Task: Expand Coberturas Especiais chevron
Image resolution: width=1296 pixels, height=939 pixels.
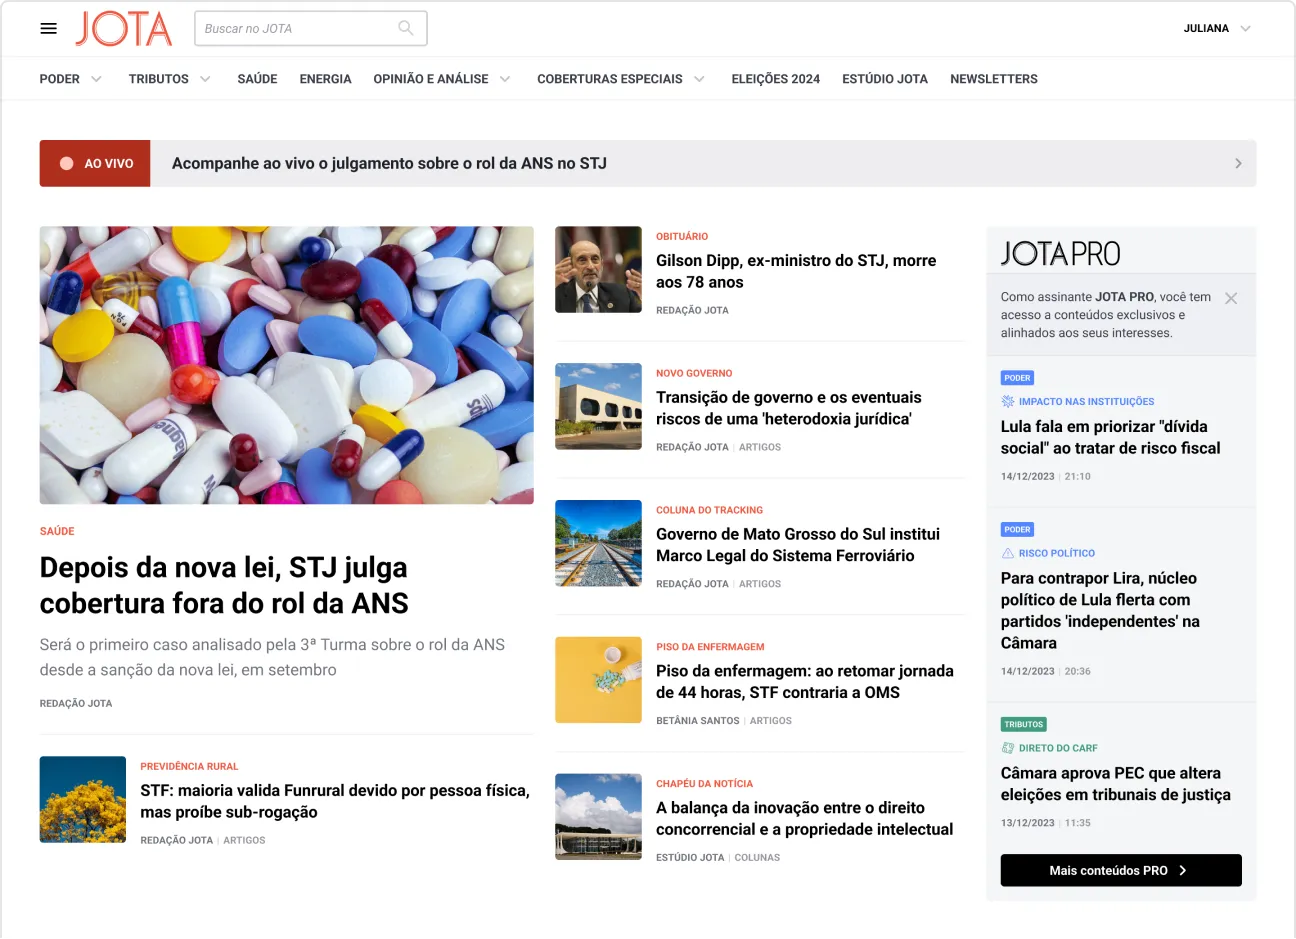Action: 699,79
